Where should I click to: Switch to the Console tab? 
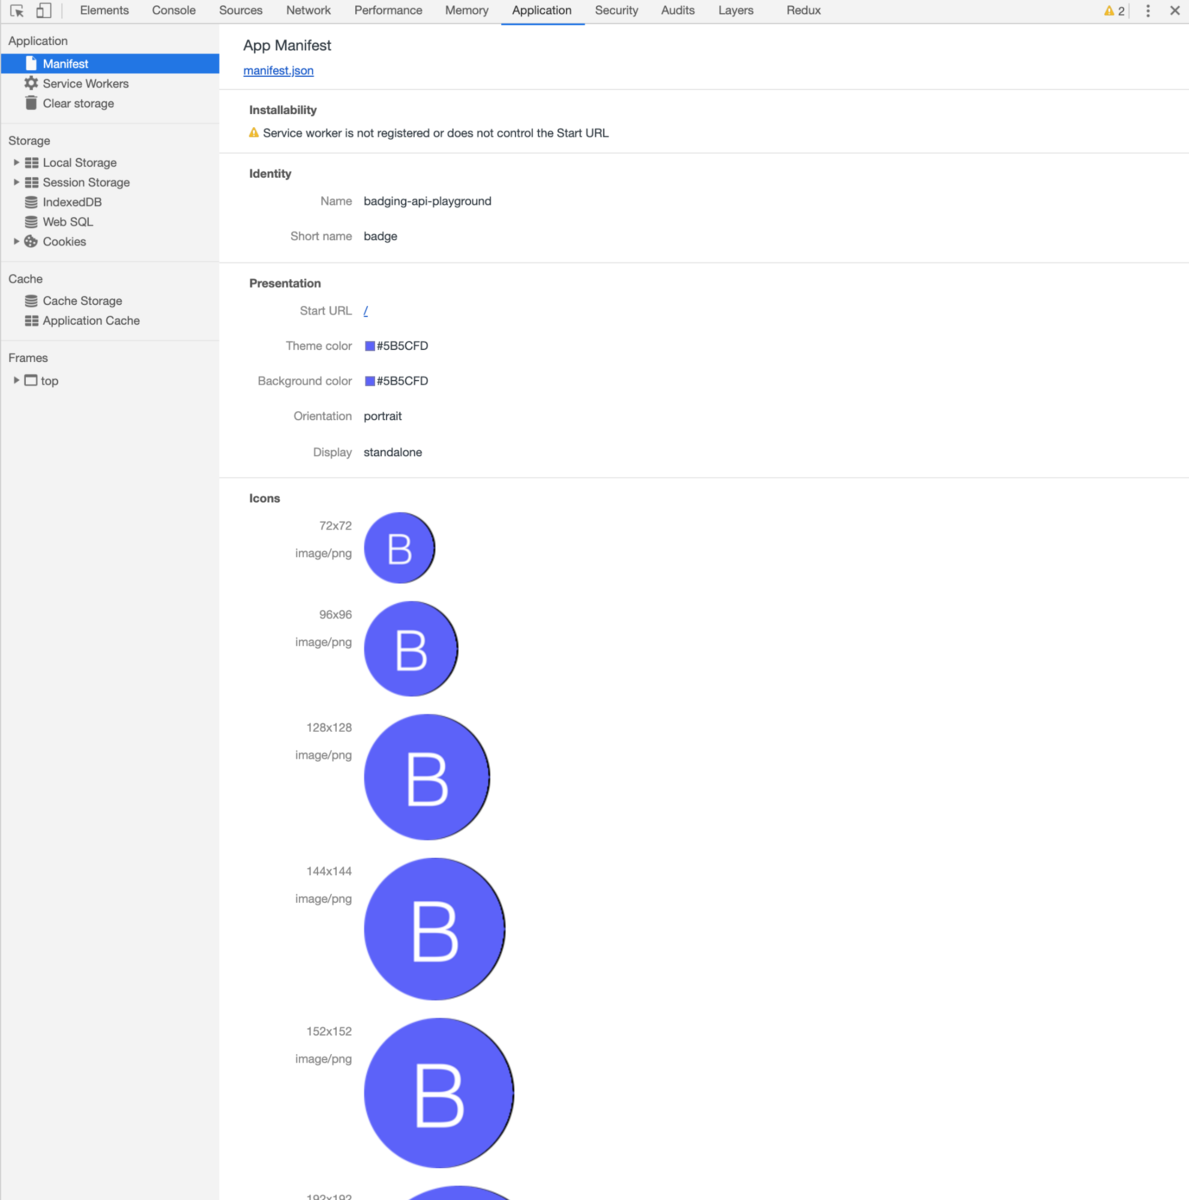coord(174,11)
